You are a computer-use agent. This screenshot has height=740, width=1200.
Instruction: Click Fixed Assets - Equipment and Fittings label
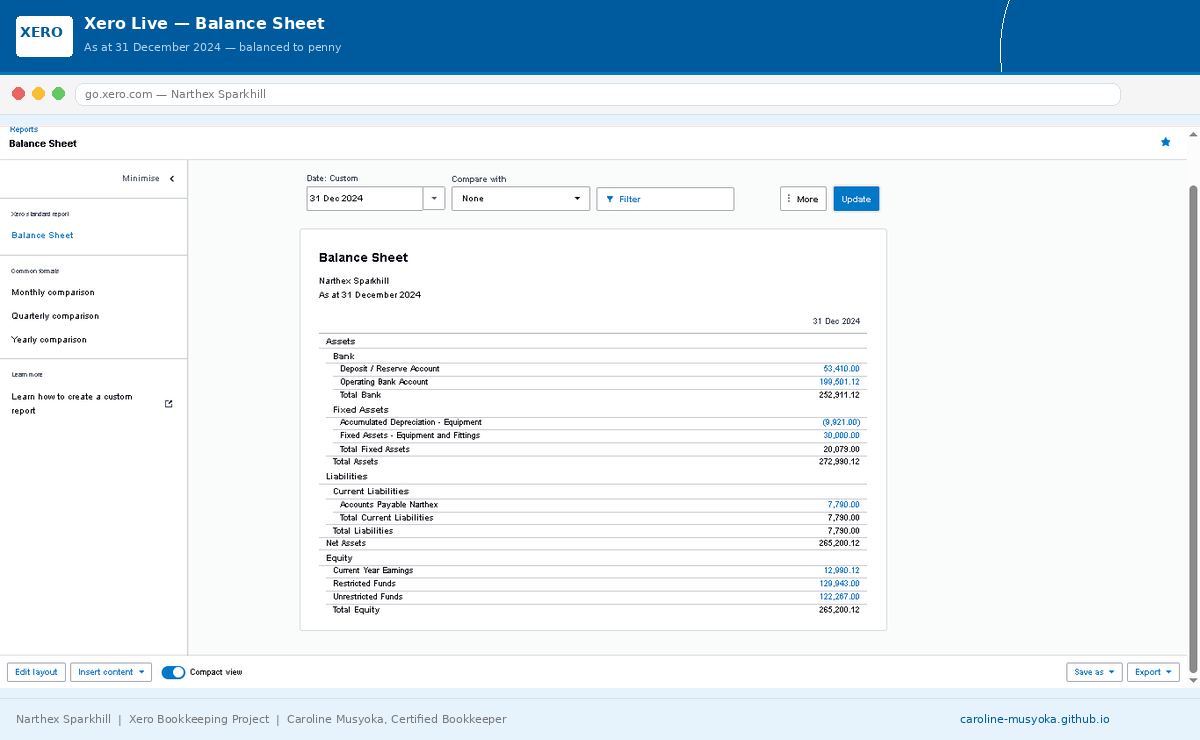410,436
